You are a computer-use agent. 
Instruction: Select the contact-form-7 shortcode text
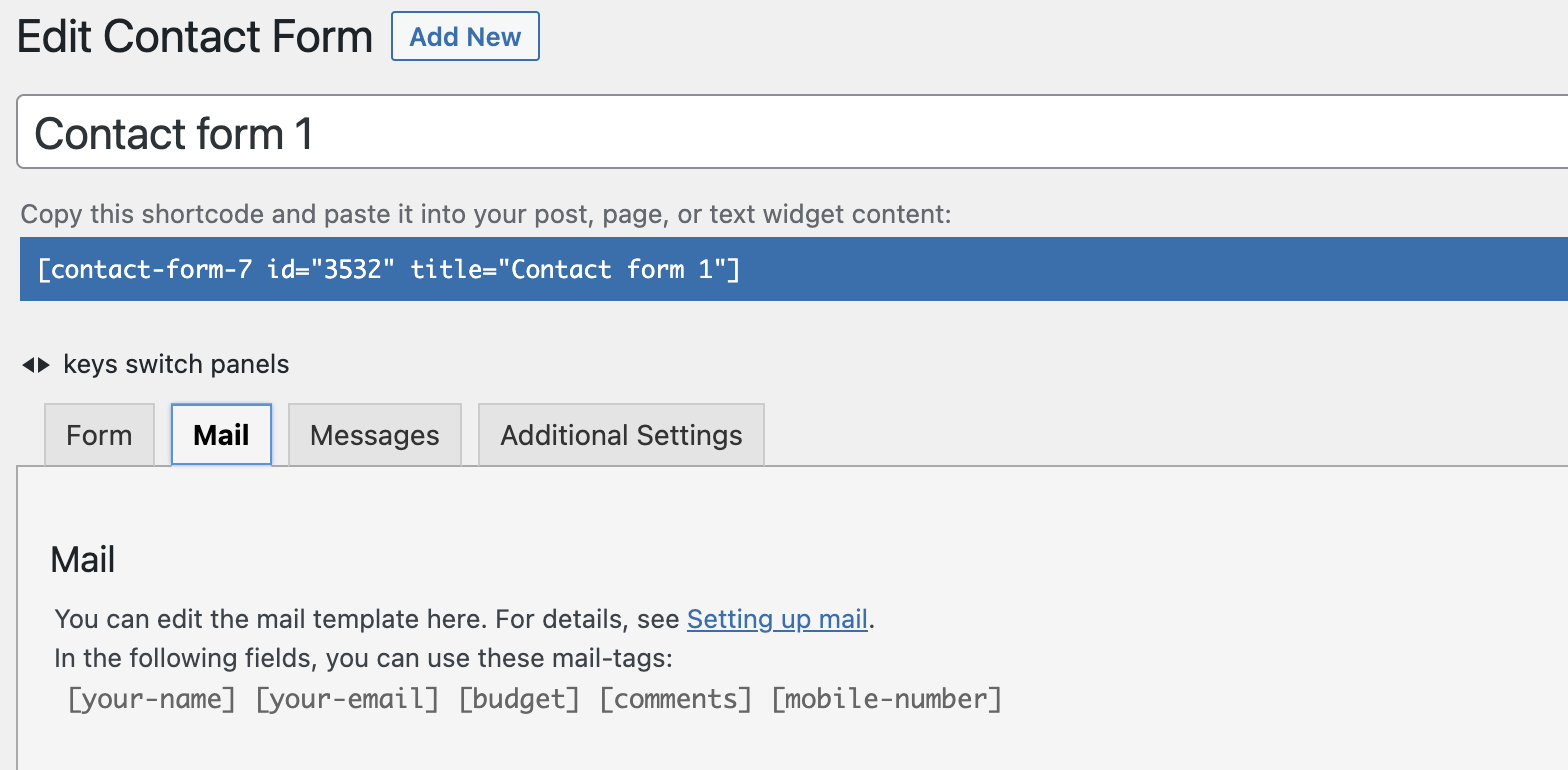coord(388,269)
